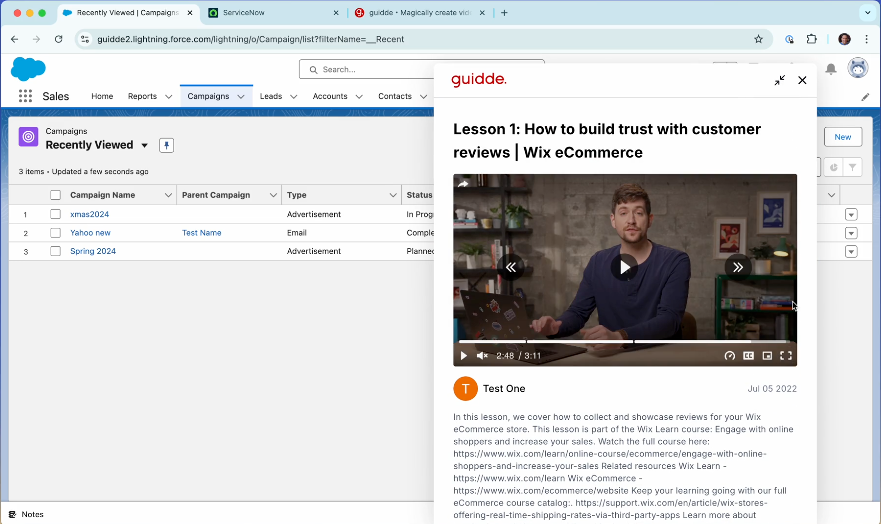Image resolution: width=881 pixels, height=524 pixels.
Task: Minimize the guidde panel with collapse arrows
Action: [779, 80]
